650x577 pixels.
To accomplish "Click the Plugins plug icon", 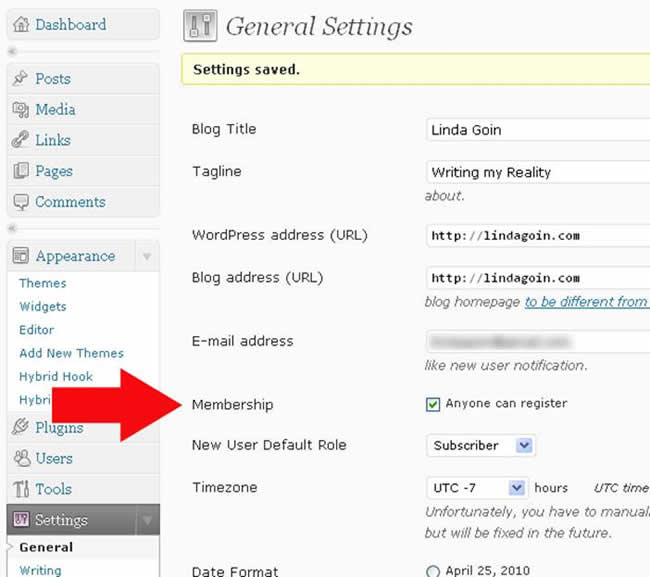I will (x=20, y=427).
